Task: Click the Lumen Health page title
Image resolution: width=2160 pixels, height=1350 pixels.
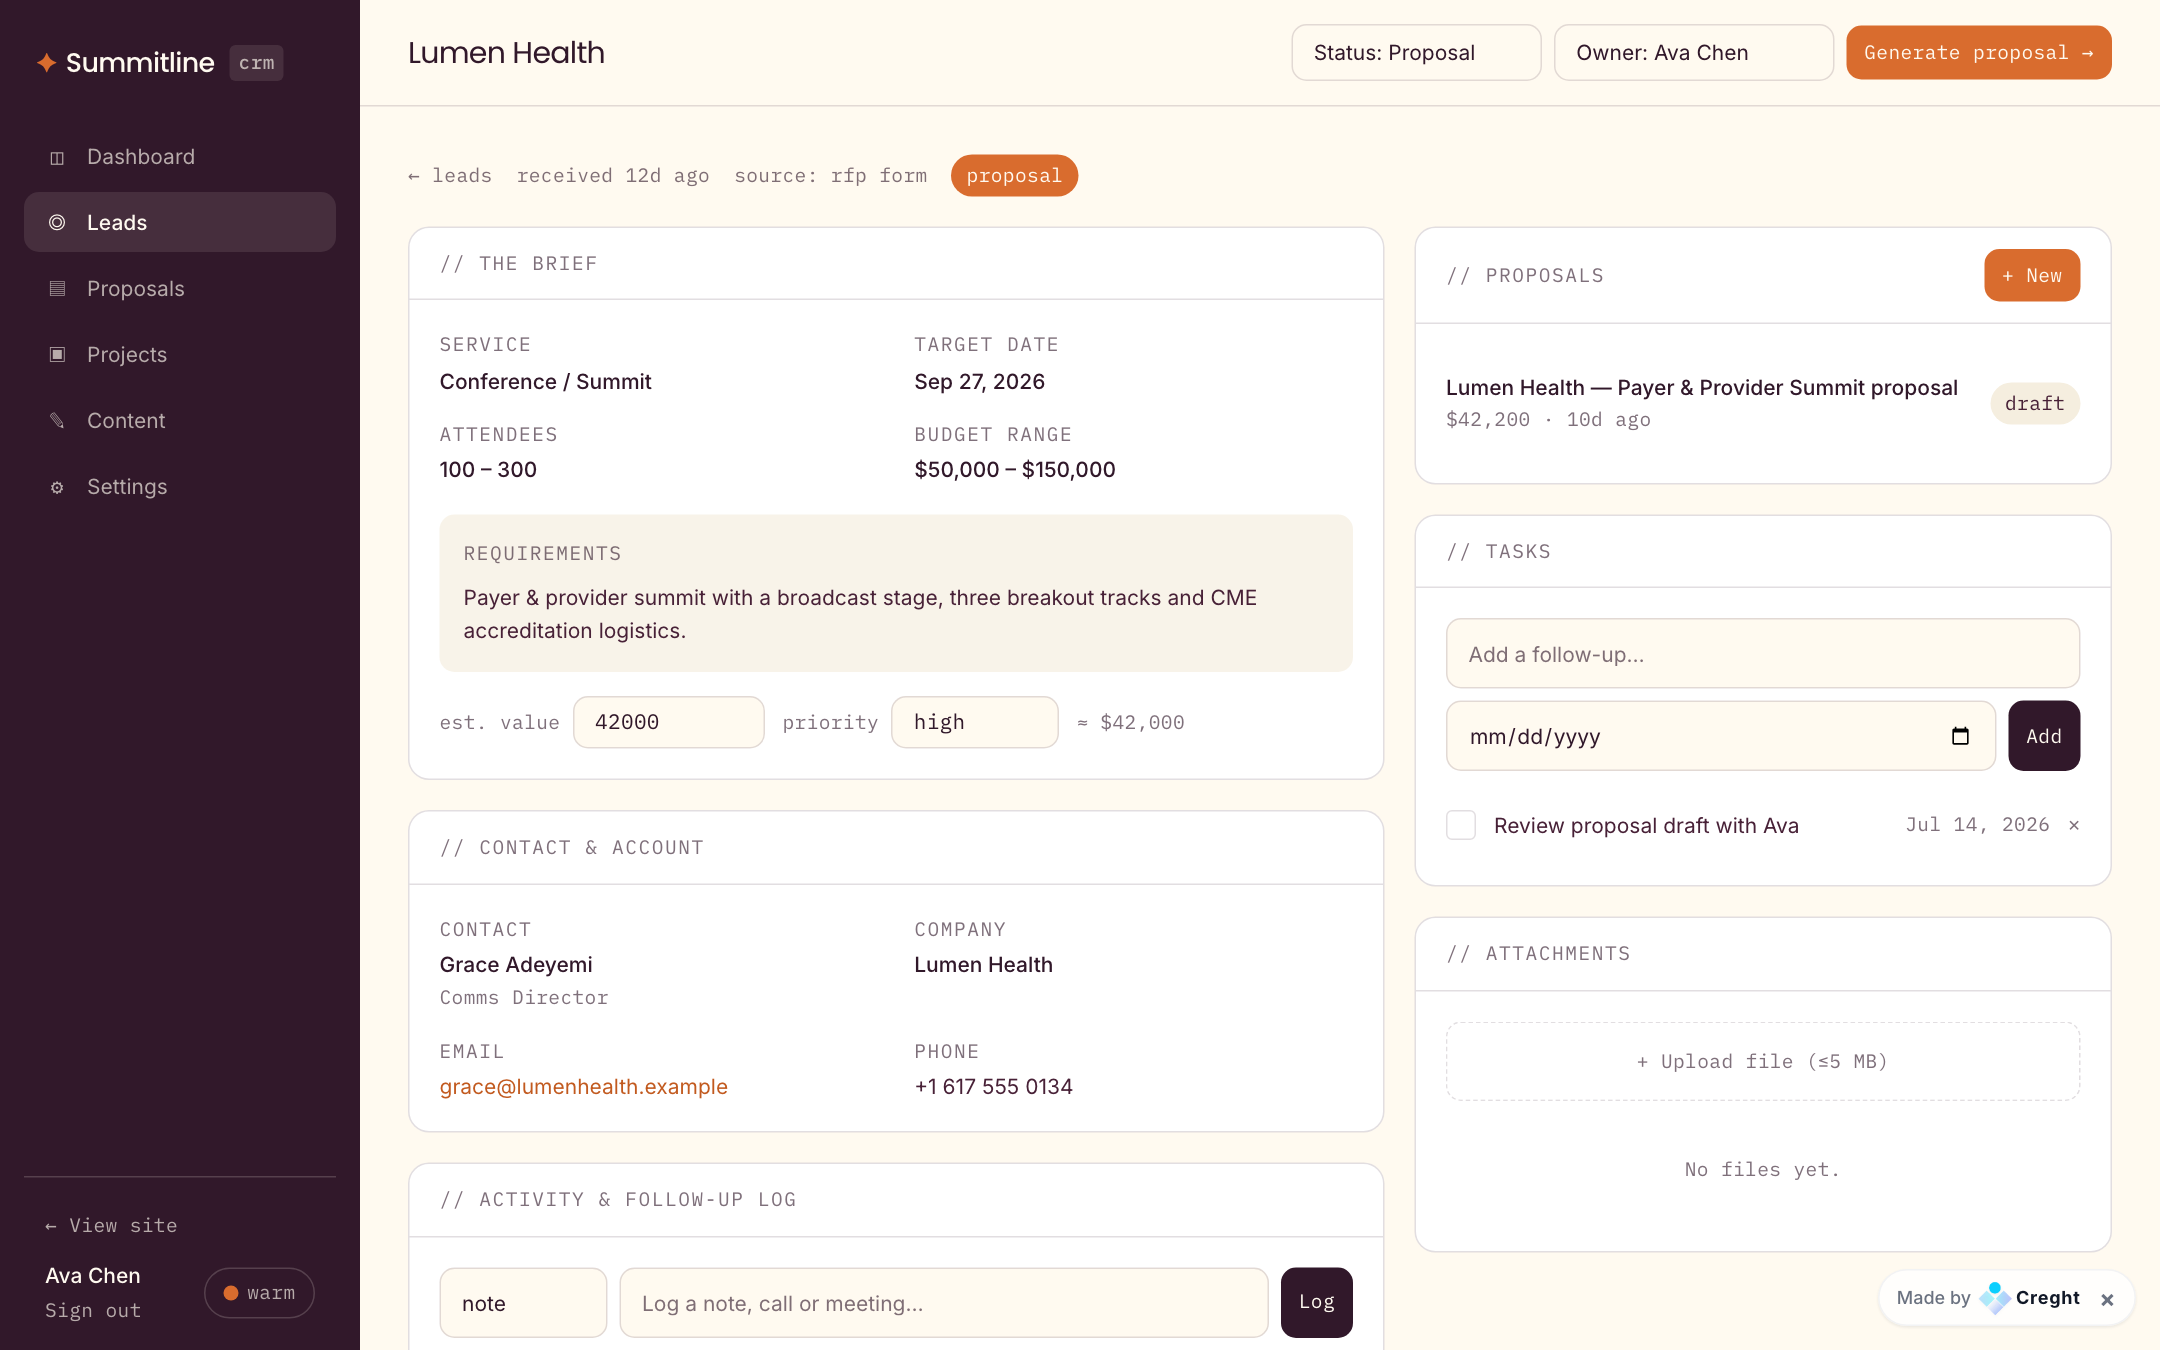Action: tap(506, 53)
